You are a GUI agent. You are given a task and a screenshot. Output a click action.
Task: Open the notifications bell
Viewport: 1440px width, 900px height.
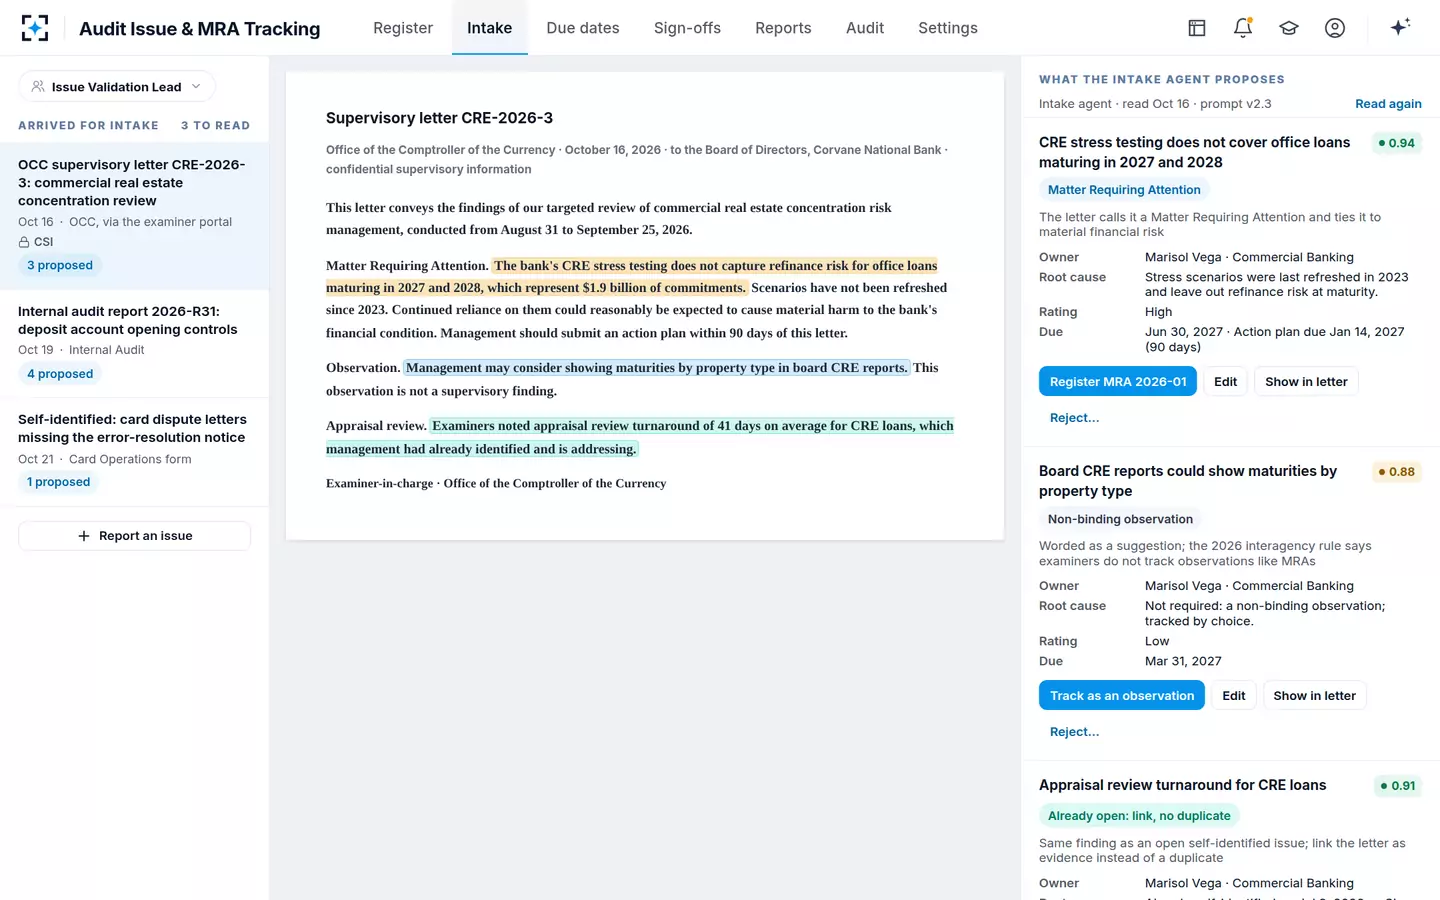(1243, 28)
